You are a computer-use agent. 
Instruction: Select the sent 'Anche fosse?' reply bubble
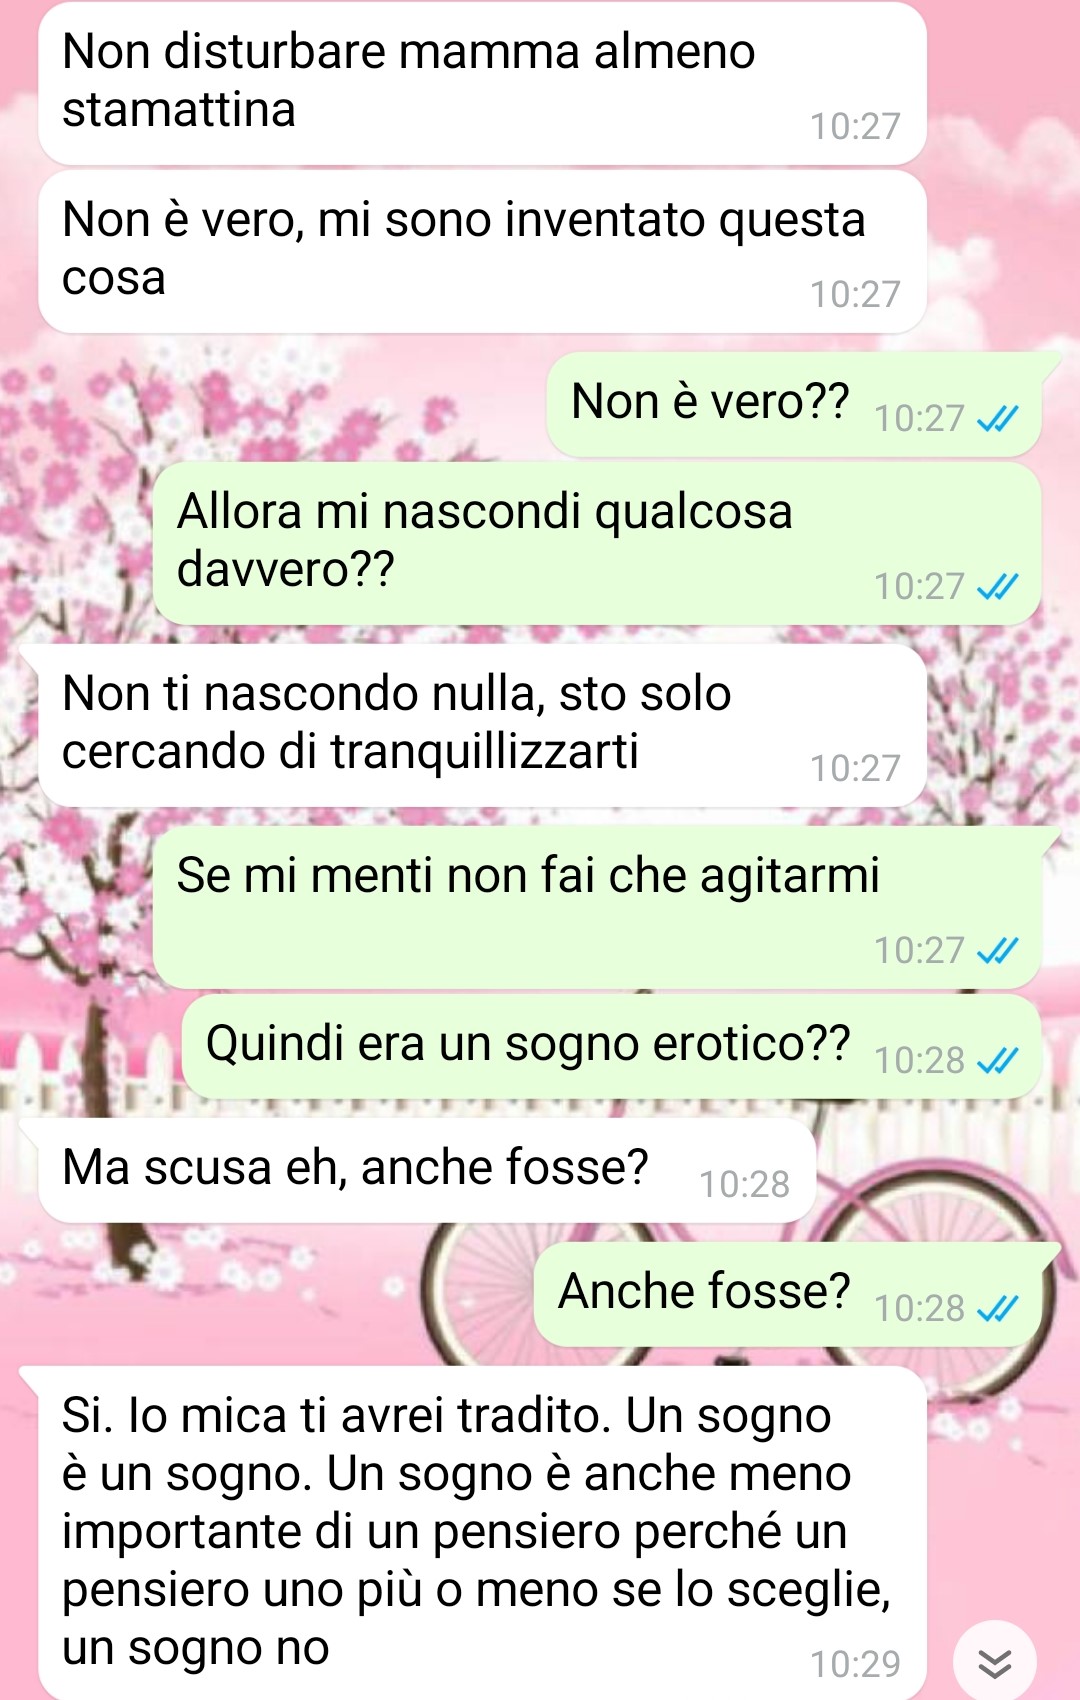(x=788, y=1295)
